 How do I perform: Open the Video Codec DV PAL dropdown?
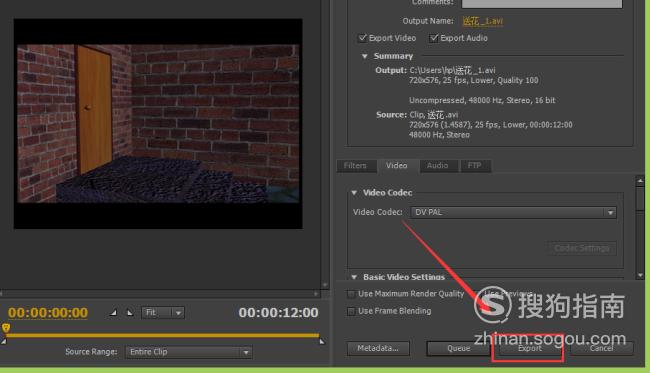(x=513, y=212)
